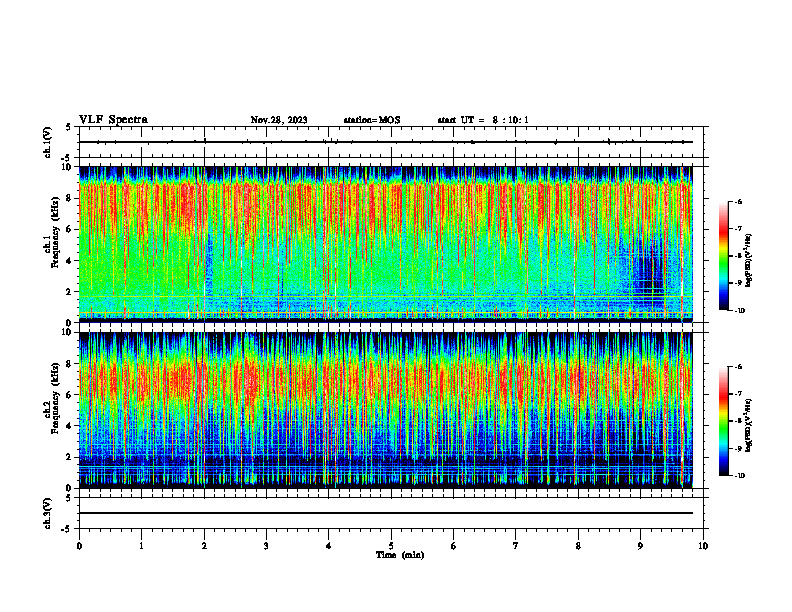Viewport: 792px width, 612px height.
Task: Click the "-8" value on ch.1 colorbar
Action: pyautogui.click(x=738, y=256)
